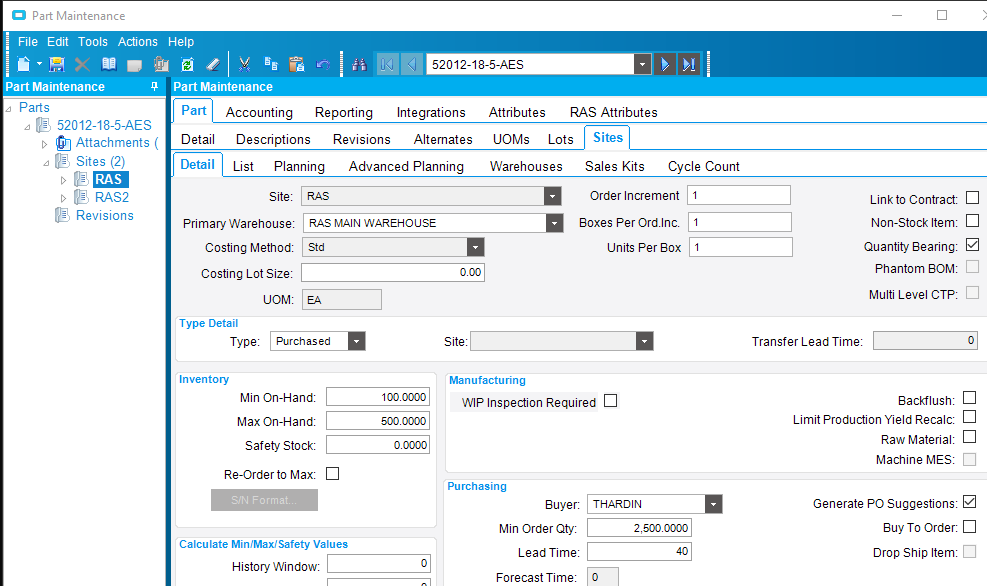This screenshot has width=987, height=586.
Task: Click the pin icon on tree panel
Action: pos(154,86)
